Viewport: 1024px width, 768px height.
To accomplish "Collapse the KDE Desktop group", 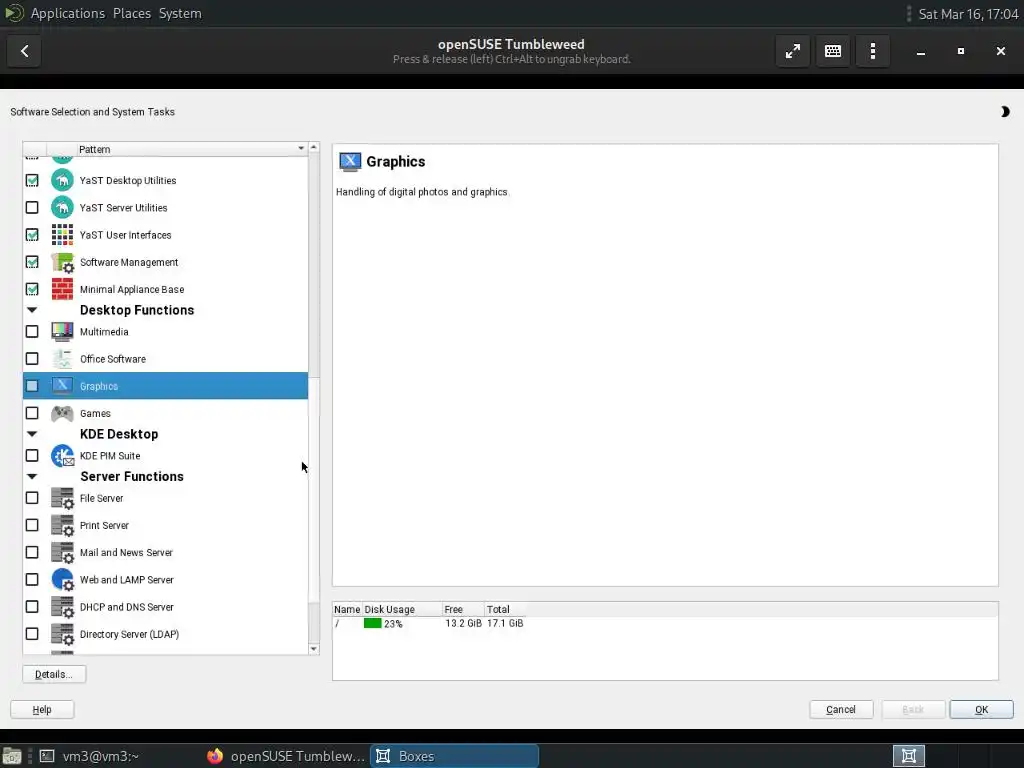I will (x=32, y=434).
